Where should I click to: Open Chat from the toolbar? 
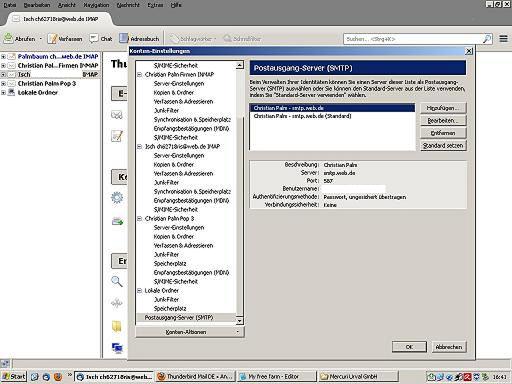coord(101,39)
